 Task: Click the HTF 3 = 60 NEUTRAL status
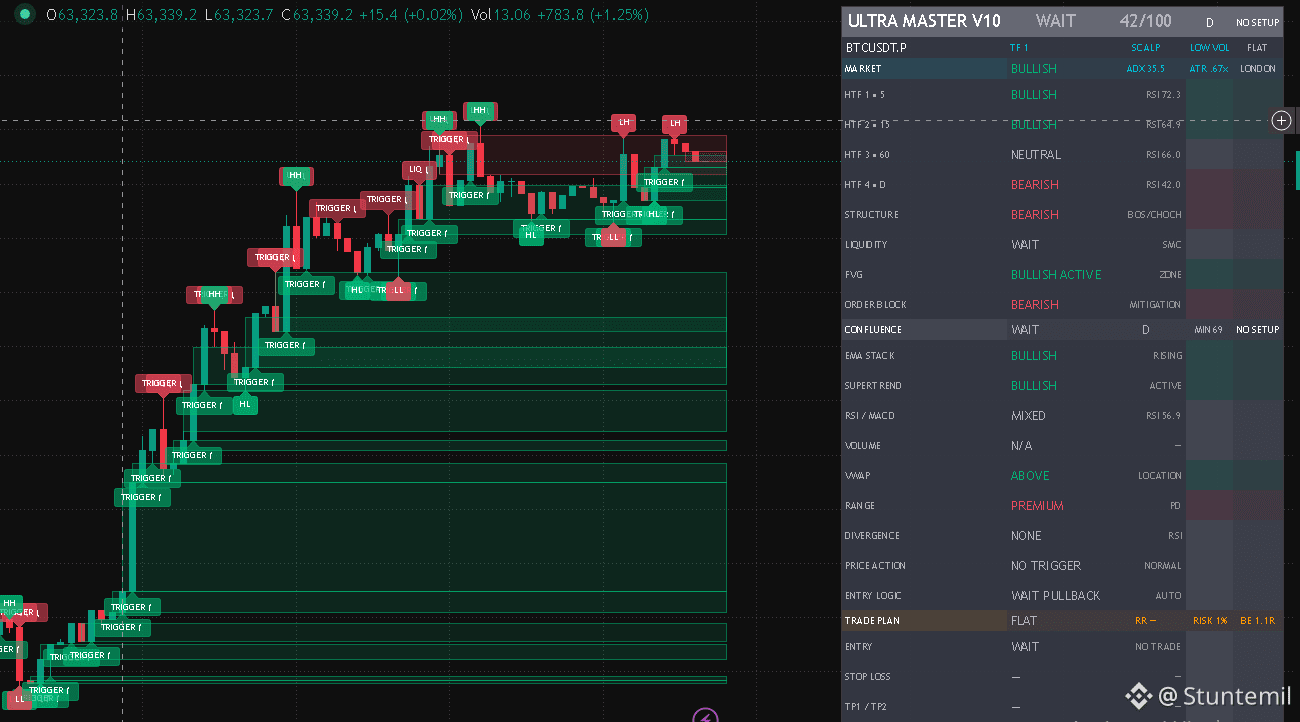pyautogui.click(x=1036, y=155)
